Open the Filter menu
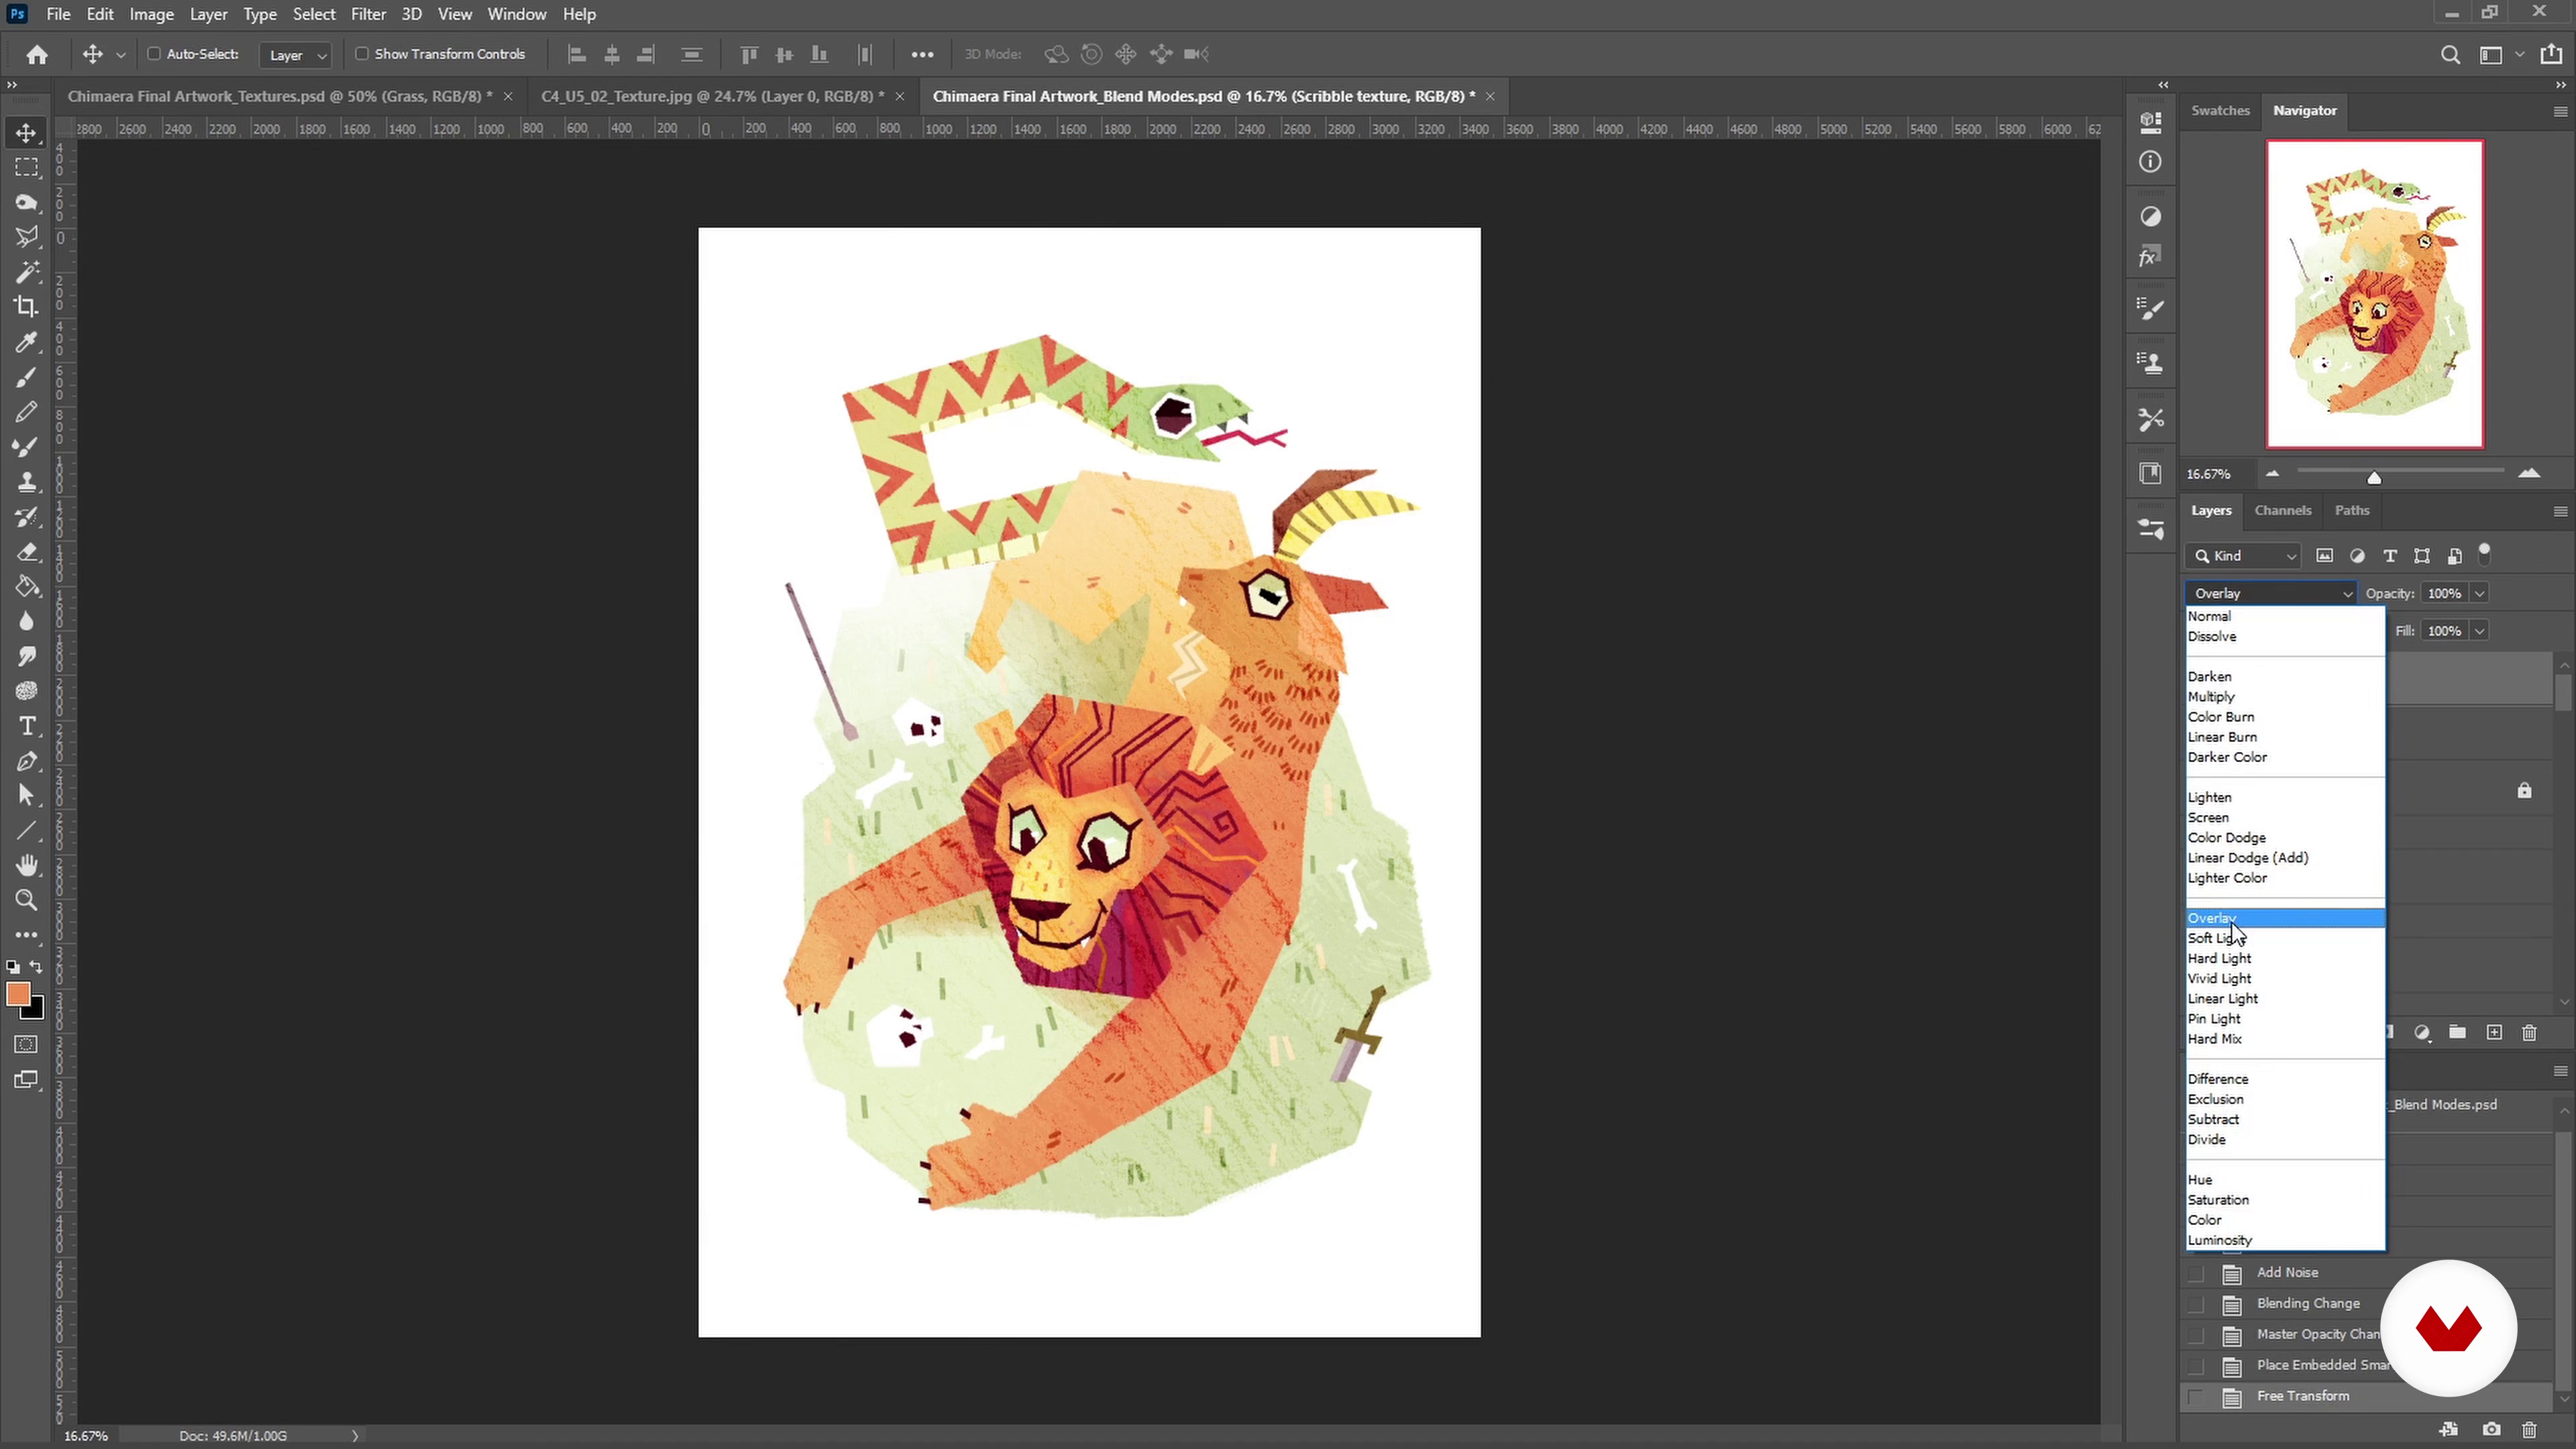 [x=368, y=14]
